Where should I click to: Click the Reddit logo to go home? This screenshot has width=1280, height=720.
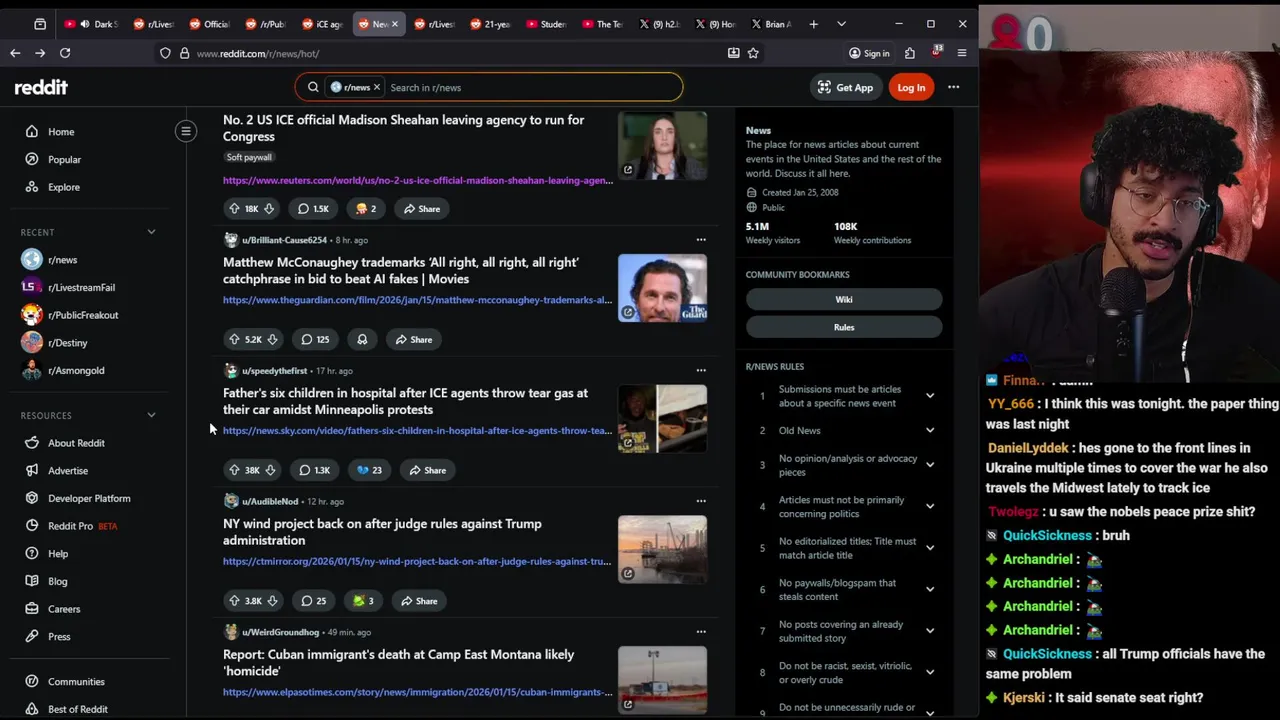(41, 87)
